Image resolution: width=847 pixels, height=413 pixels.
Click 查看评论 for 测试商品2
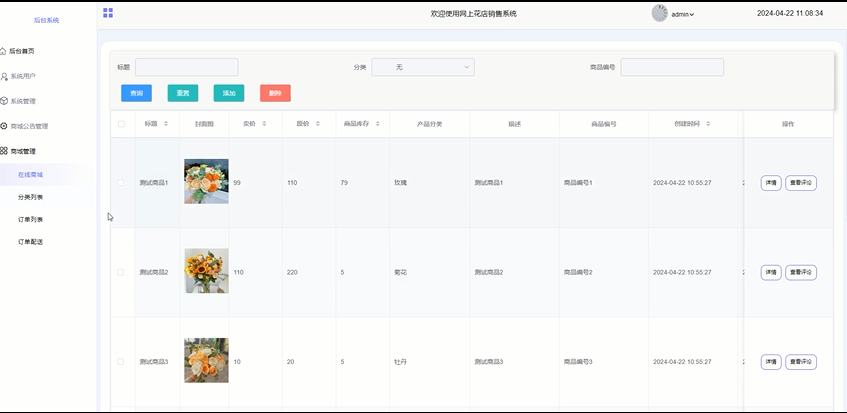[x=801, y=273]
